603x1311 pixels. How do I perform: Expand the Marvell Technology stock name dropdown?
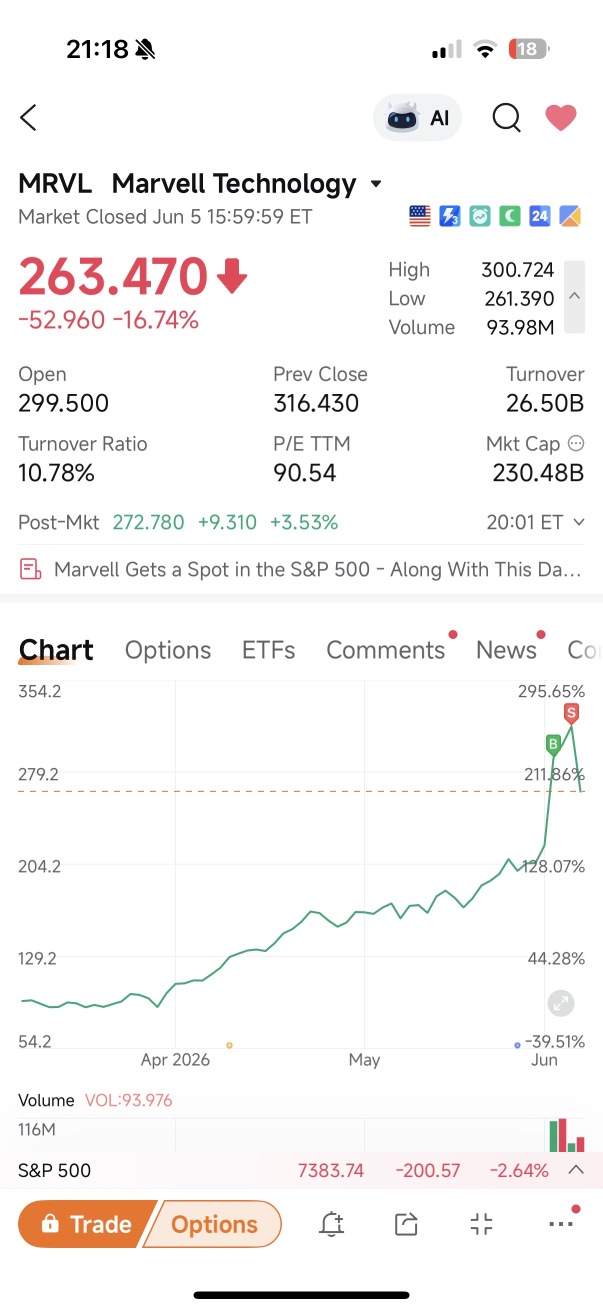pyautogui.click(x=376, y=184)
